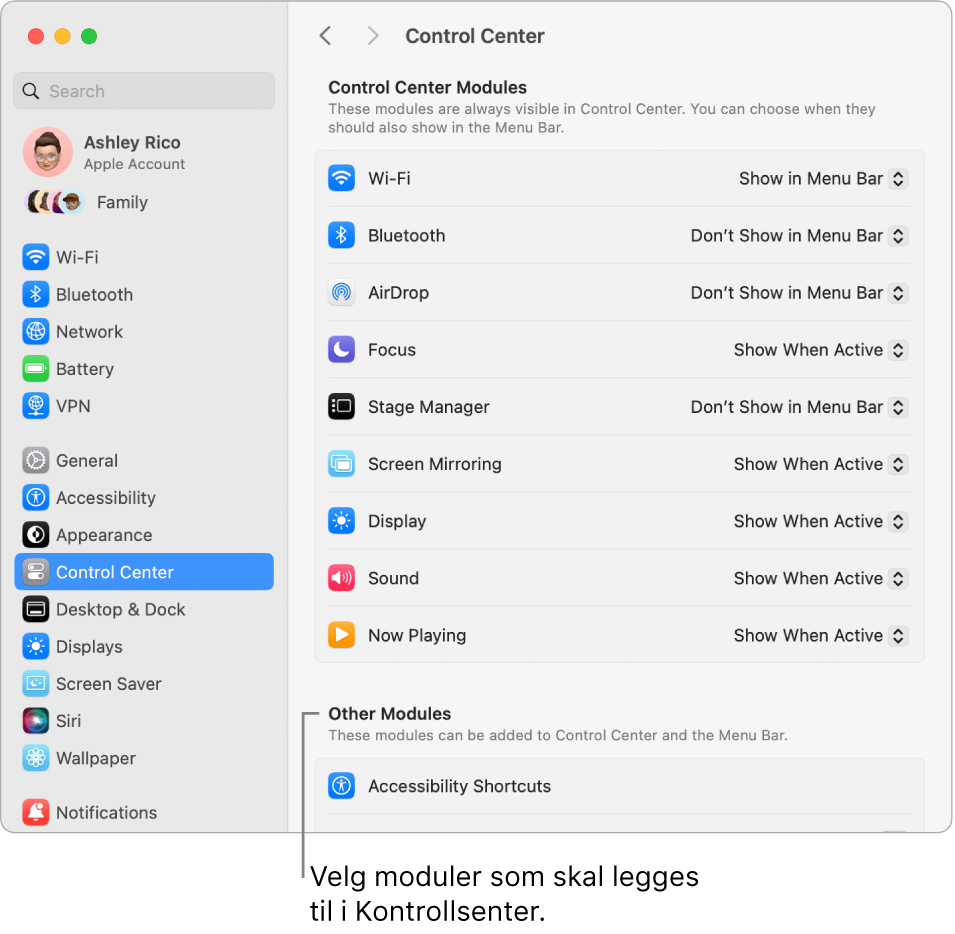Click the Focus moon icon
955x934 pixels.
click(341, 349)
